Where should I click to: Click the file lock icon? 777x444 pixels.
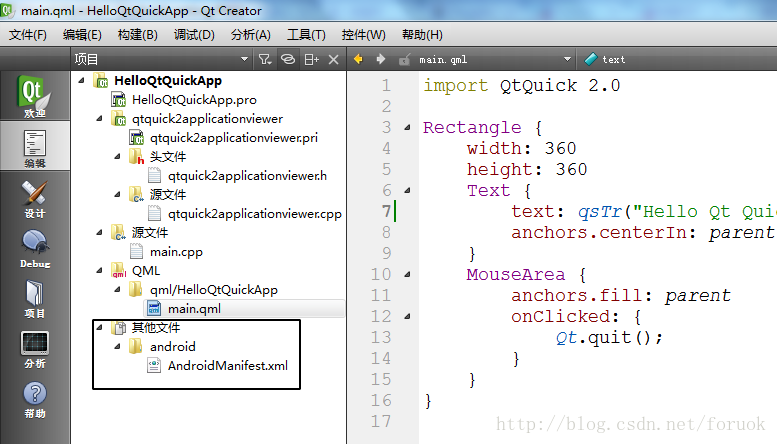coord(404,59)
